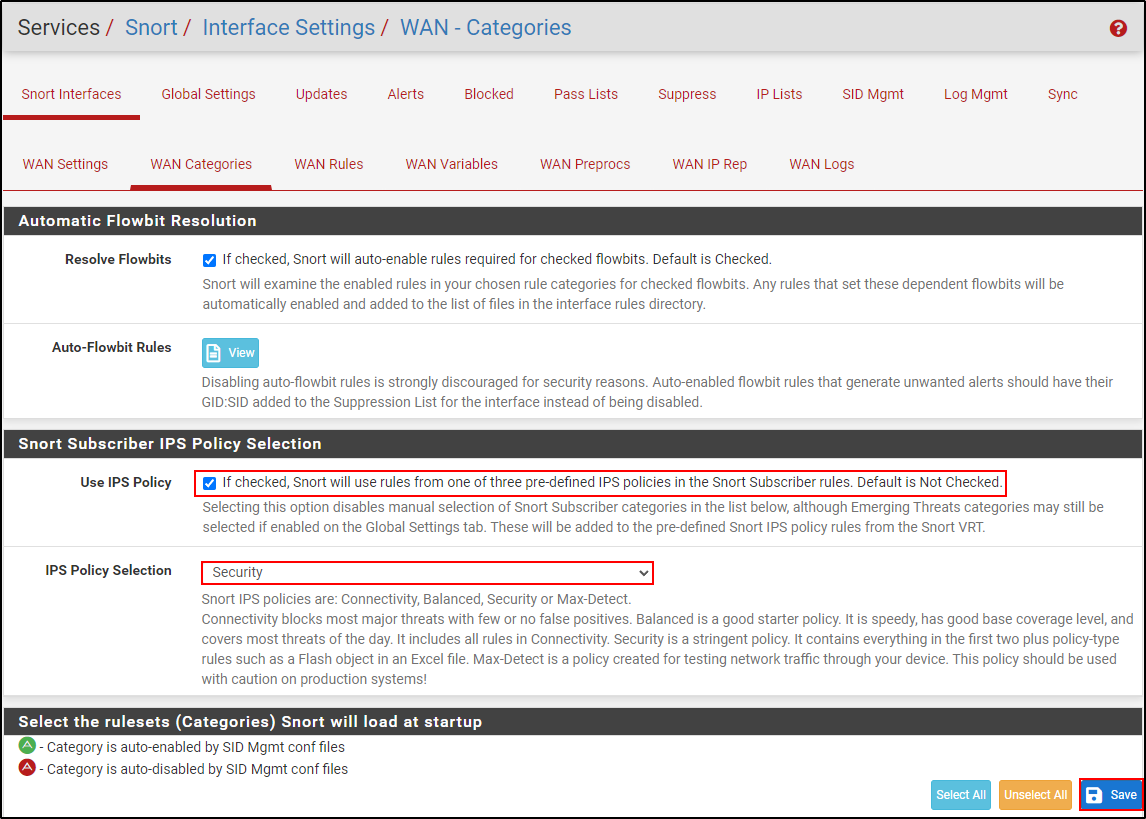Click the red auto-disabled category legend icon
Image resolution: width=1146 pixels, height=819 pixels.
(x=27, y=768)
